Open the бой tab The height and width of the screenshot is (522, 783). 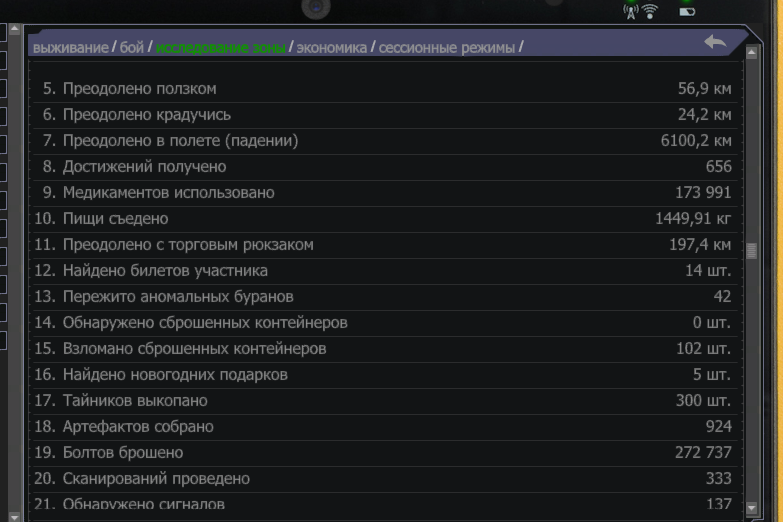[x=132, y=47]
